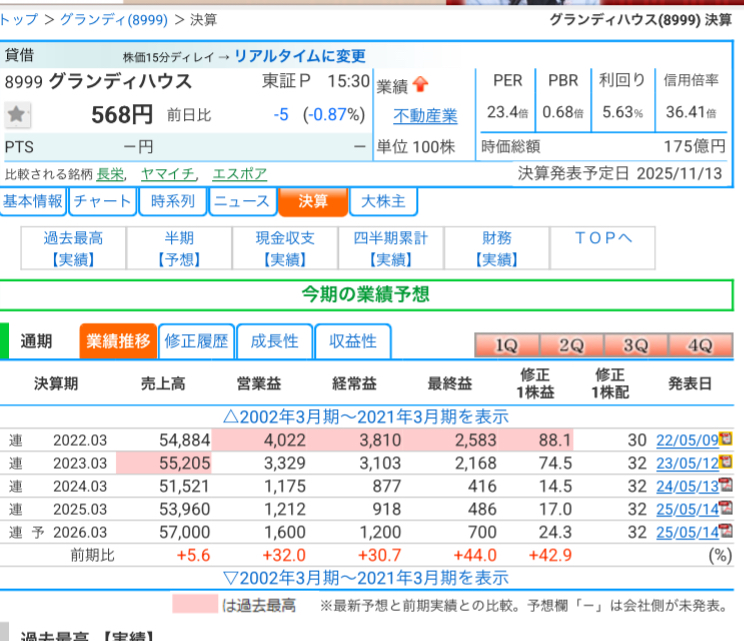744x641 pixels.
Task: Open the disclosure icon beside 23/05/12
Action: click(x=726, y=463)
